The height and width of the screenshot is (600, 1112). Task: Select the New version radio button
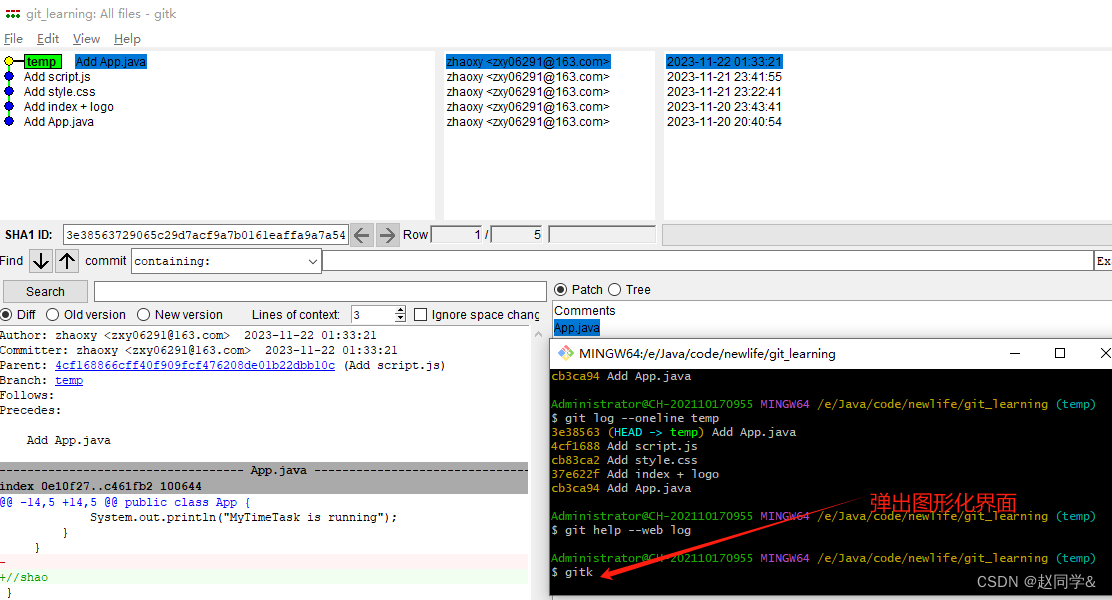click(x=143, y=314)
